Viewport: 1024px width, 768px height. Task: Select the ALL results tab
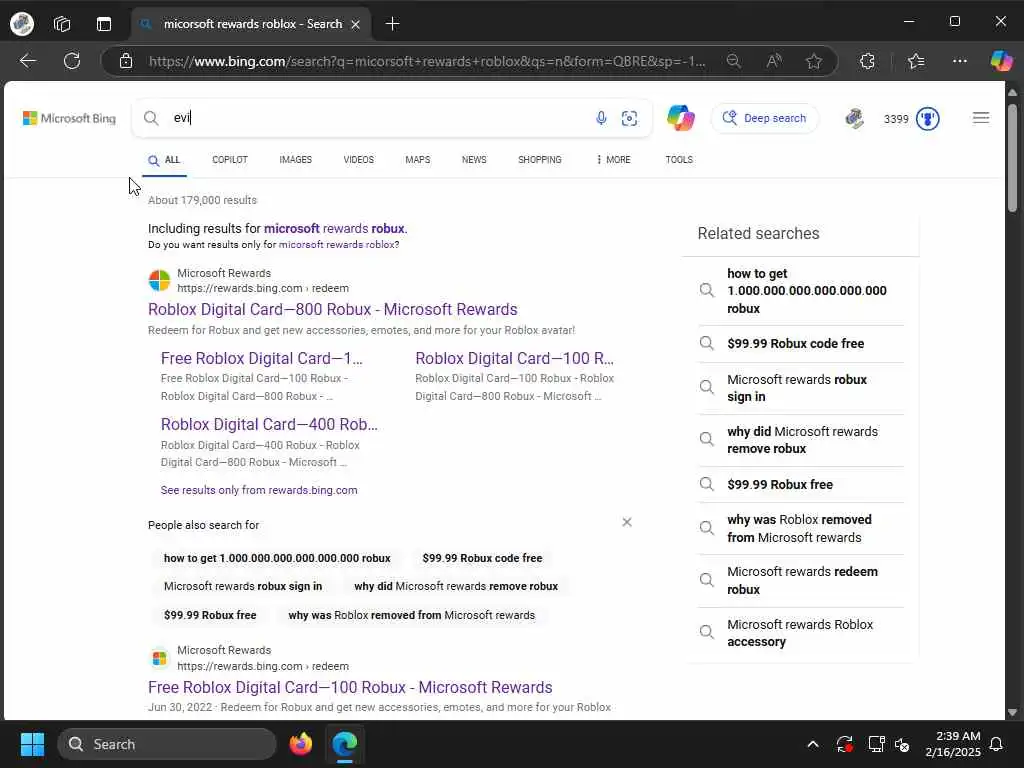tap(165, 160)
